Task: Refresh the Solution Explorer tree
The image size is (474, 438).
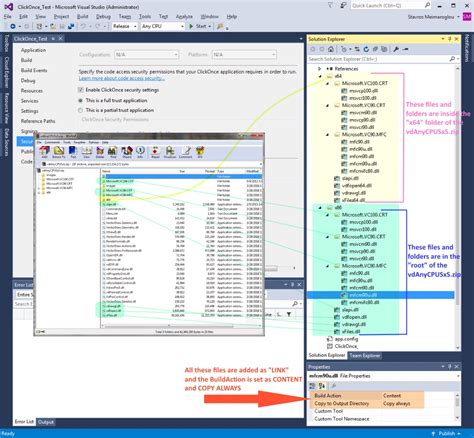Action: click(366, 49)
